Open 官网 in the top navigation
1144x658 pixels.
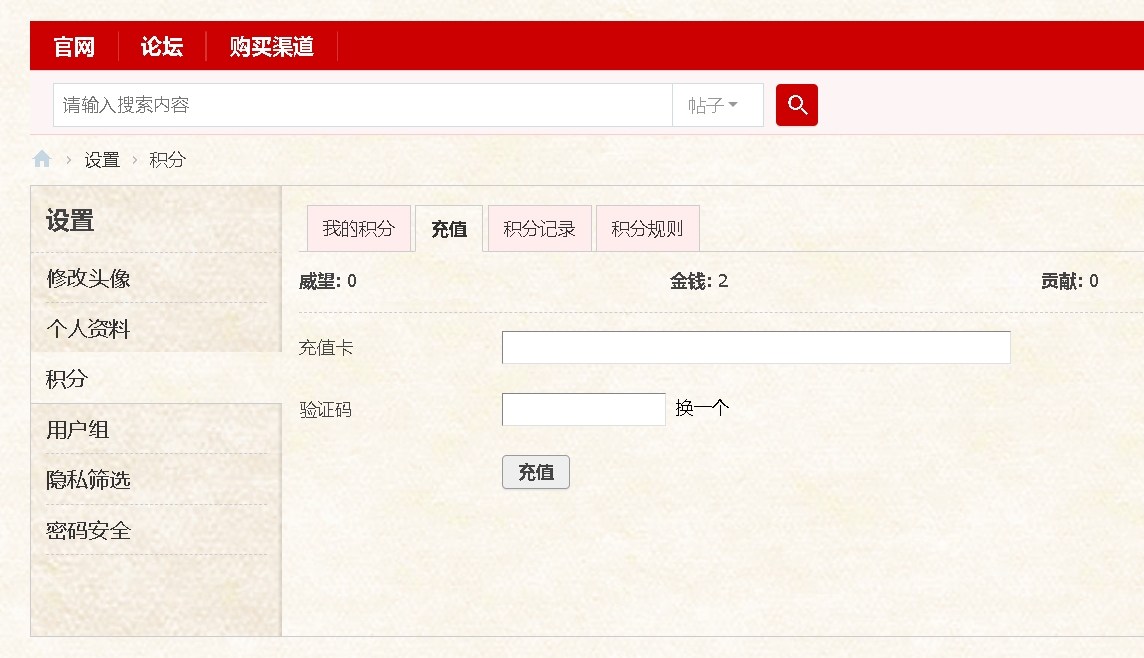[x=74, y=47]
